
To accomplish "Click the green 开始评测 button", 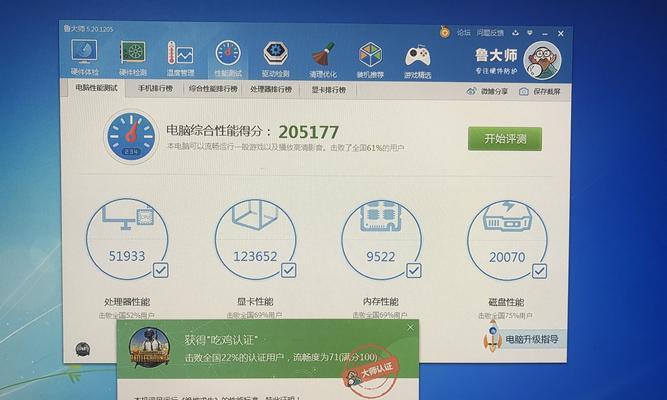I will click(x=505, y=139).
